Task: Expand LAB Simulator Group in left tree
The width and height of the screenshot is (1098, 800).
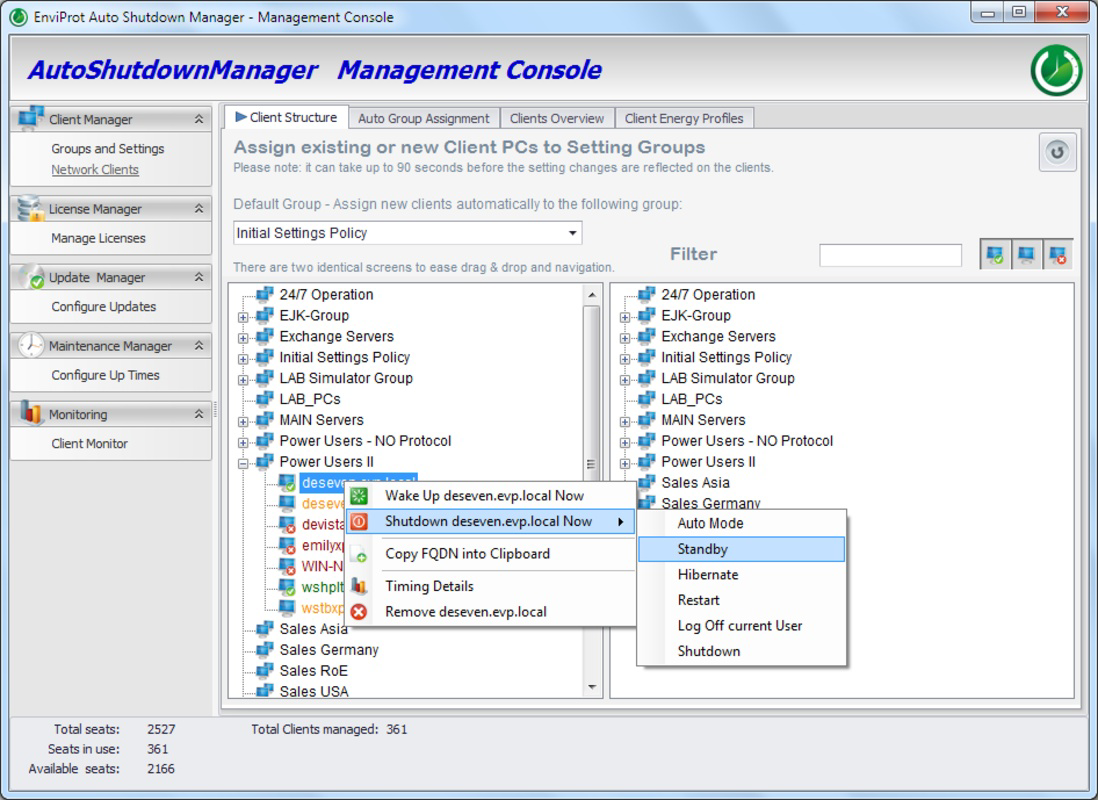Action: click(243, 380)
